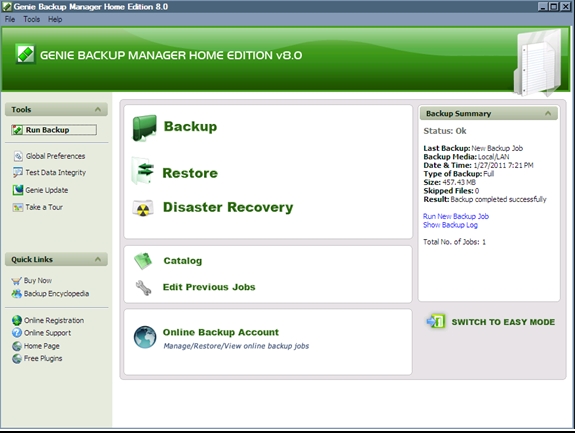Click the Online Registration globe icon

17,321
